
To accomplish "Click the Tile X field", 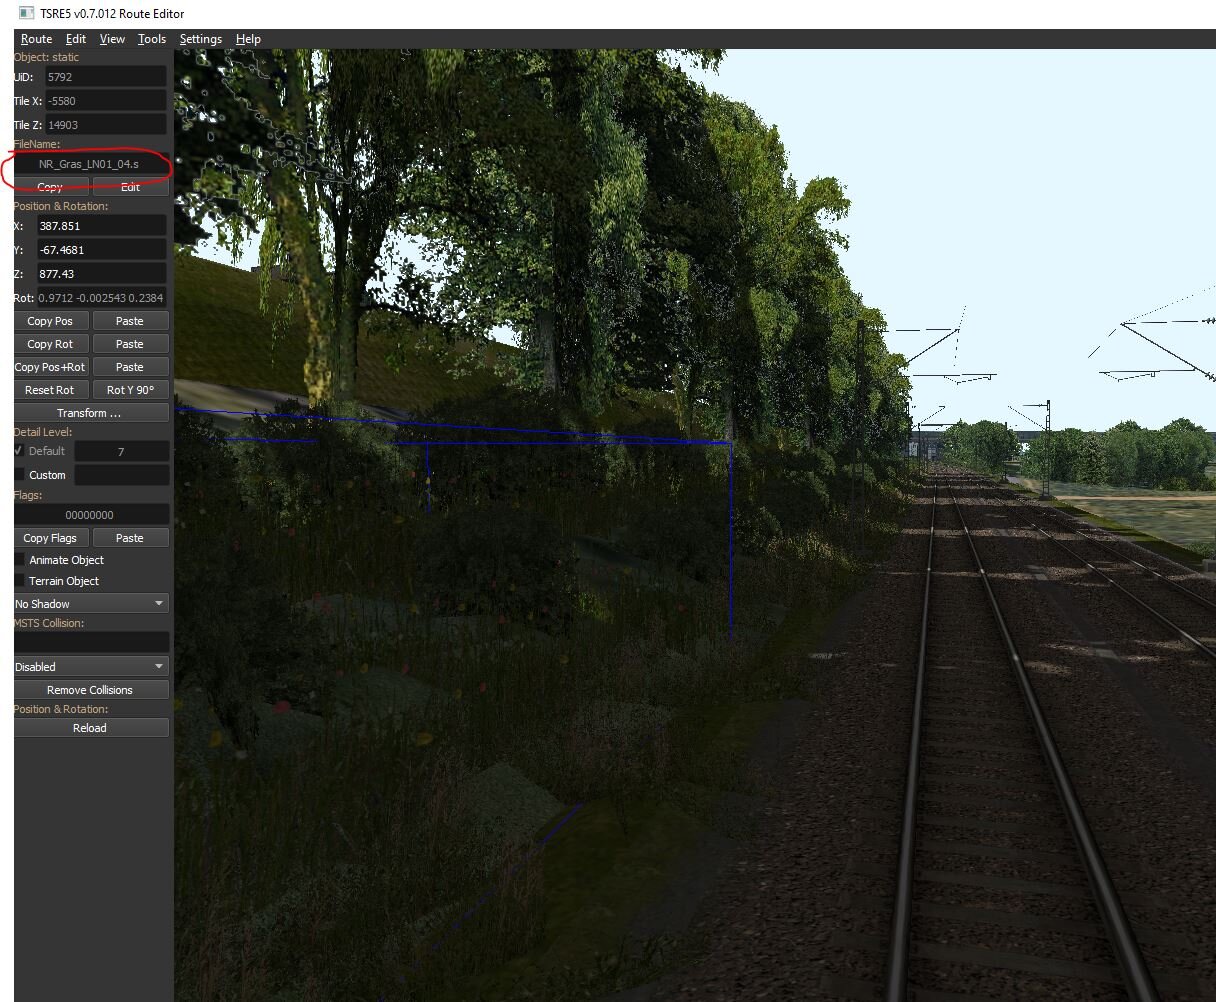I will [104, 101].
